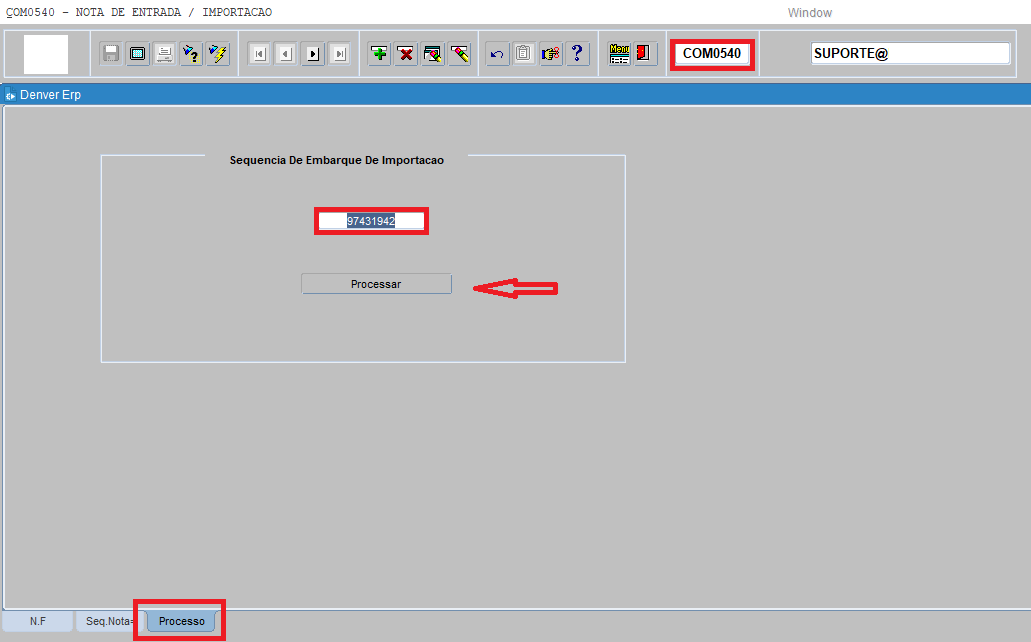The image size is (1031, 642).
Task: Jump to the last record
Action: coord(339,54)
